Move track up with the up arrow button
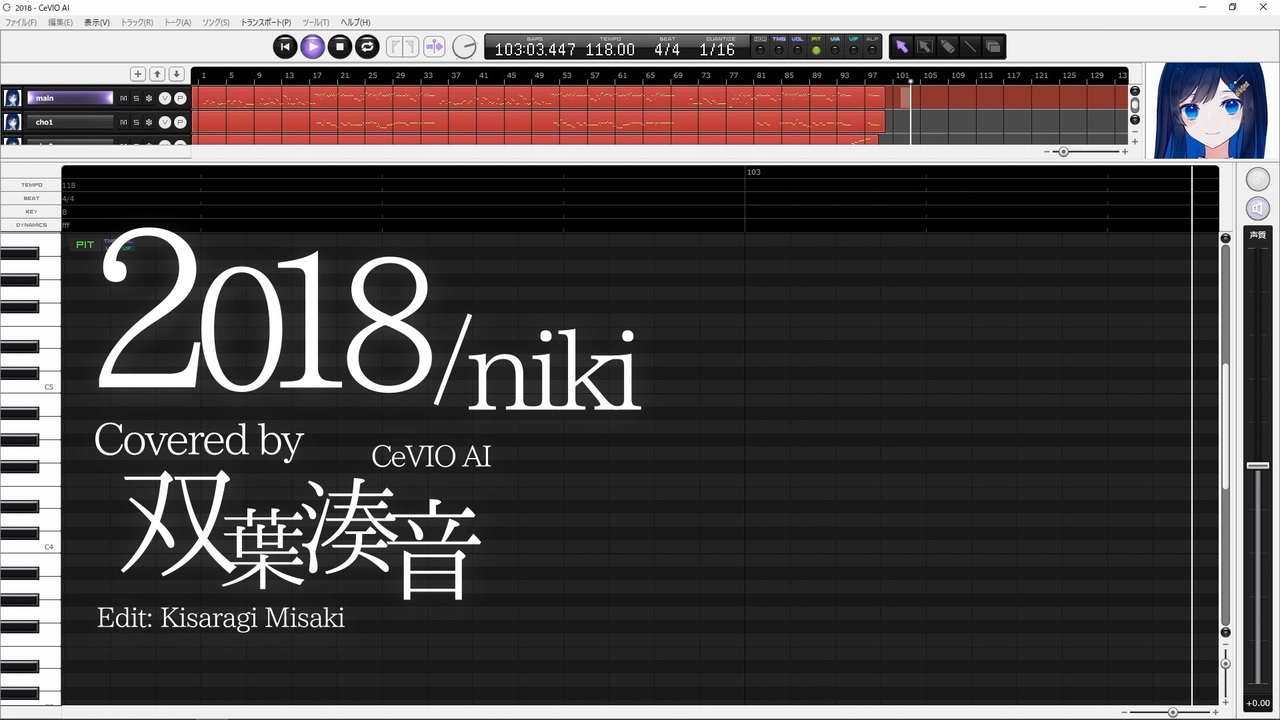This screenshot has height=720, width=1280. [x=157, y=74]
